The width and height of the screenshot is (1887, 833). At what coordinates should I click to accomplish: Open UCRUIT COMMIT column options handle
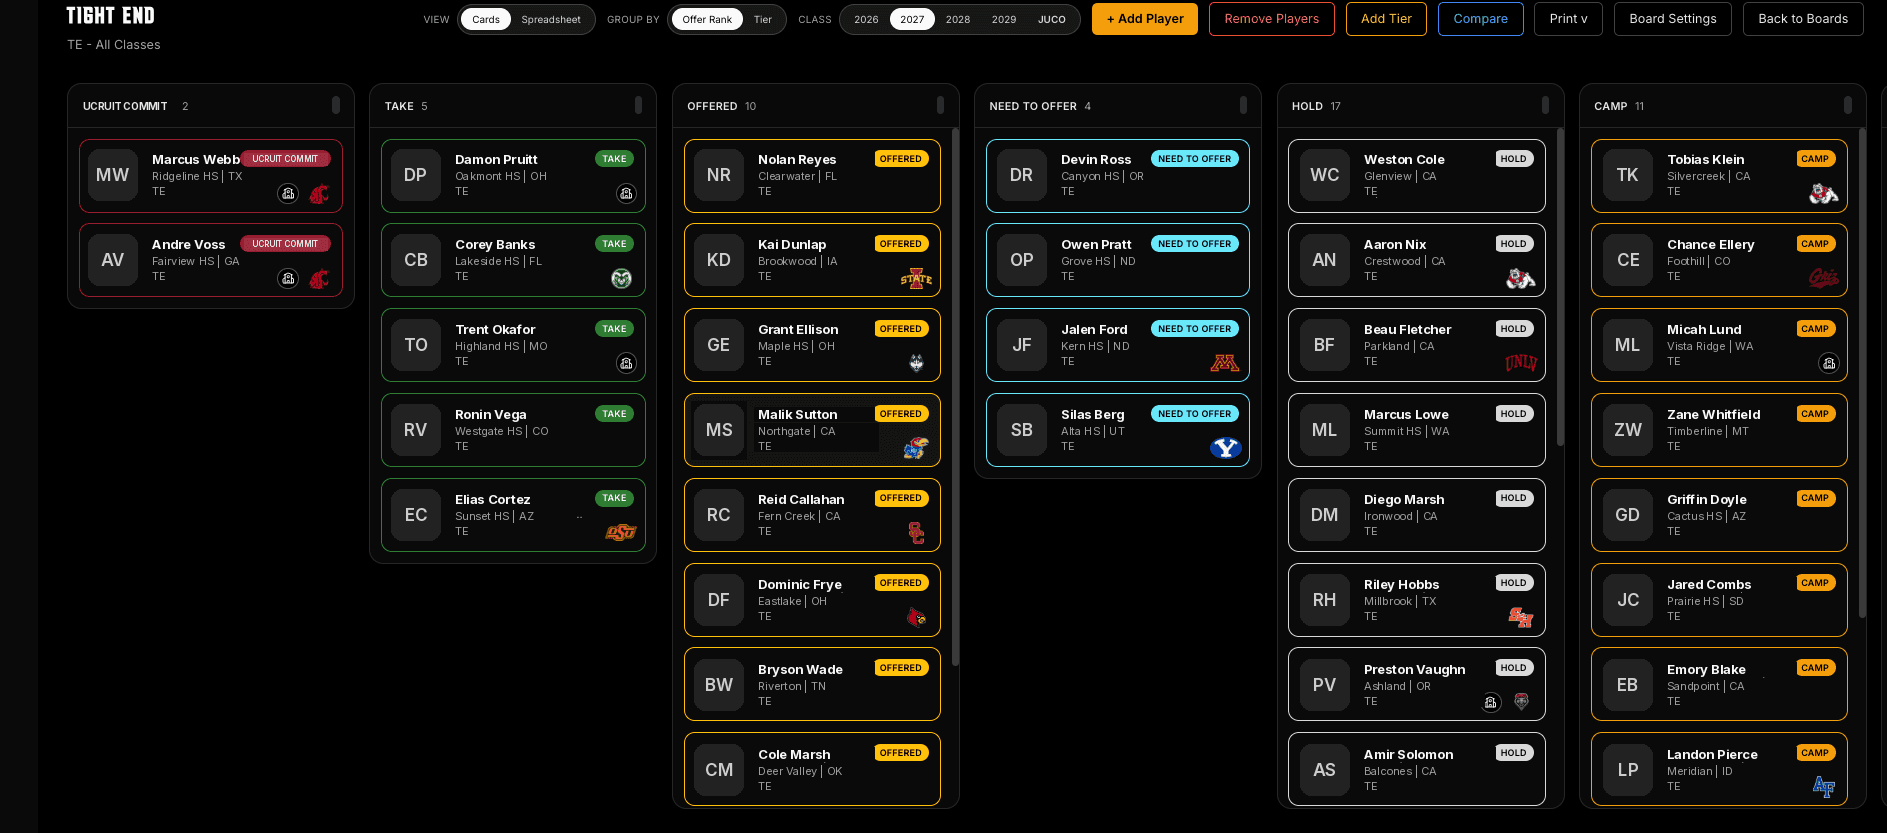tap(336, 105)
